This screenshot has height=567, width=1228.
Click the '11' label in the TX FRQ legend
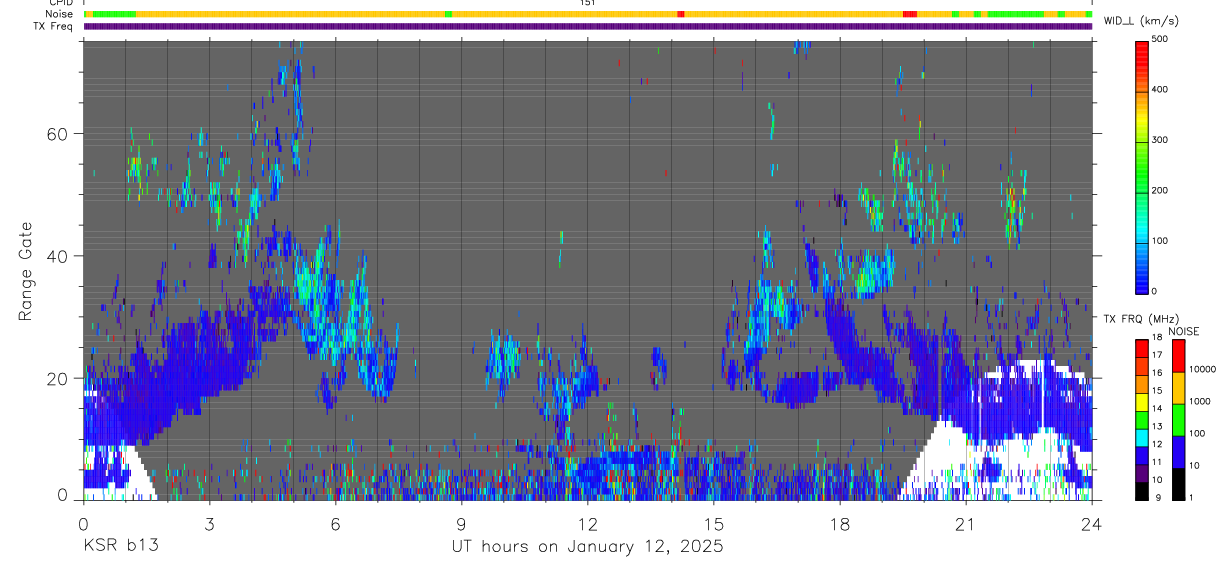tap(1157, 462)
